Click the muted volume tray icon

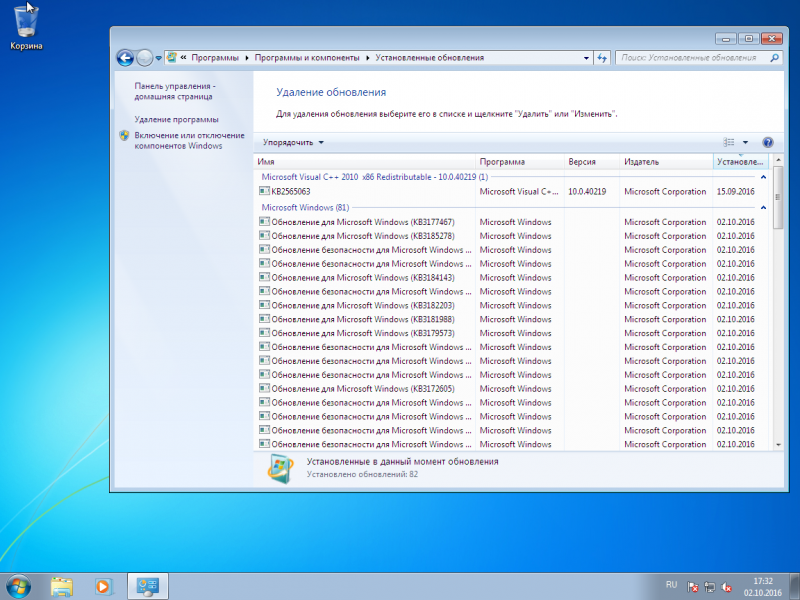(727, 587)
